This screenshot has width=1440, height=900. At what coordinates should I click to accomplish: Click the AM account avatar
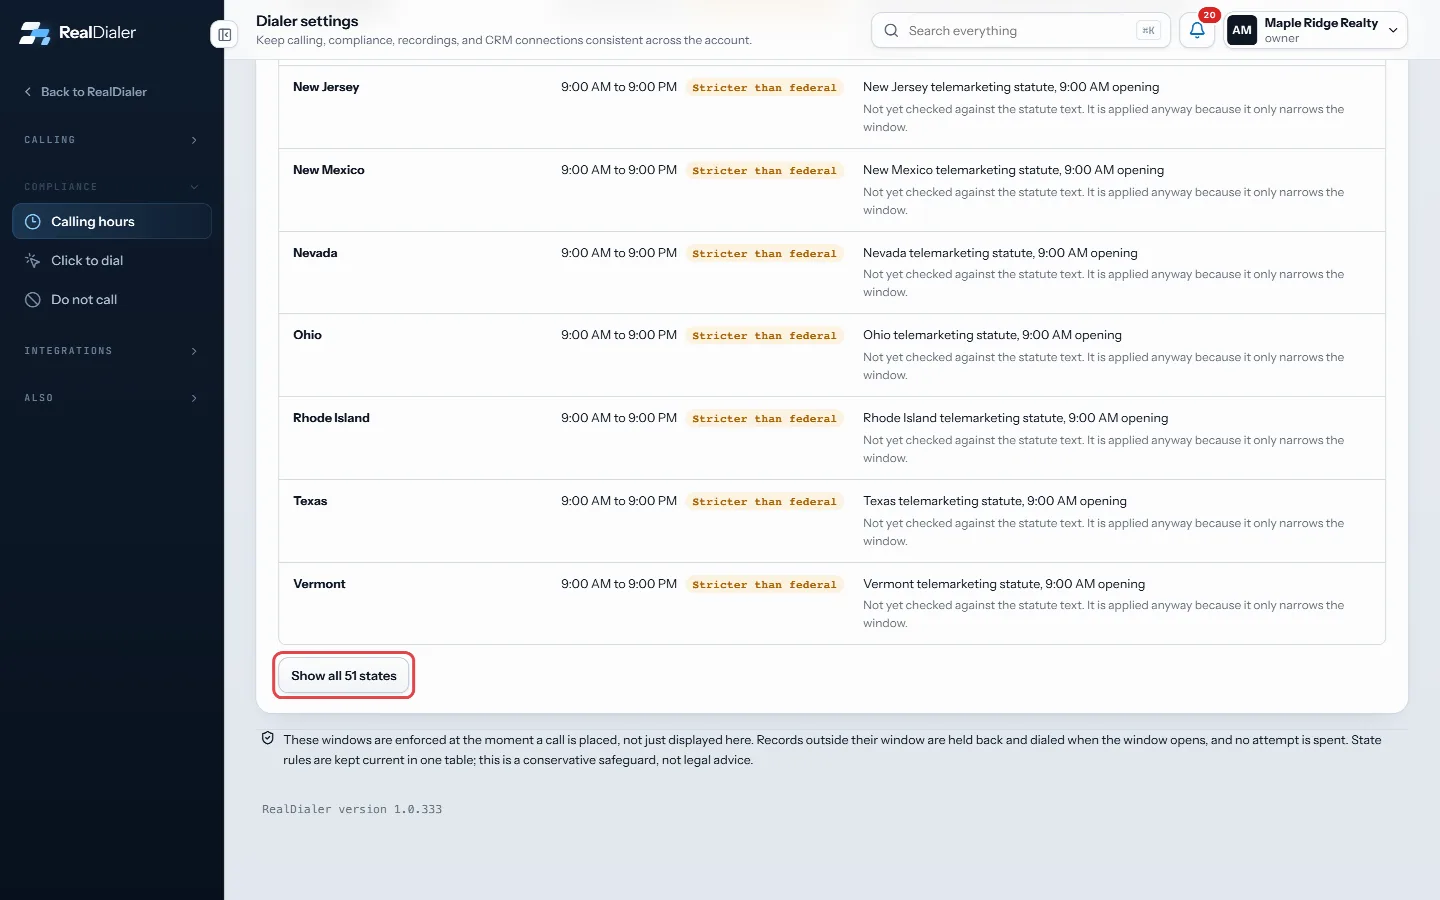click(x=1242, y=31)
